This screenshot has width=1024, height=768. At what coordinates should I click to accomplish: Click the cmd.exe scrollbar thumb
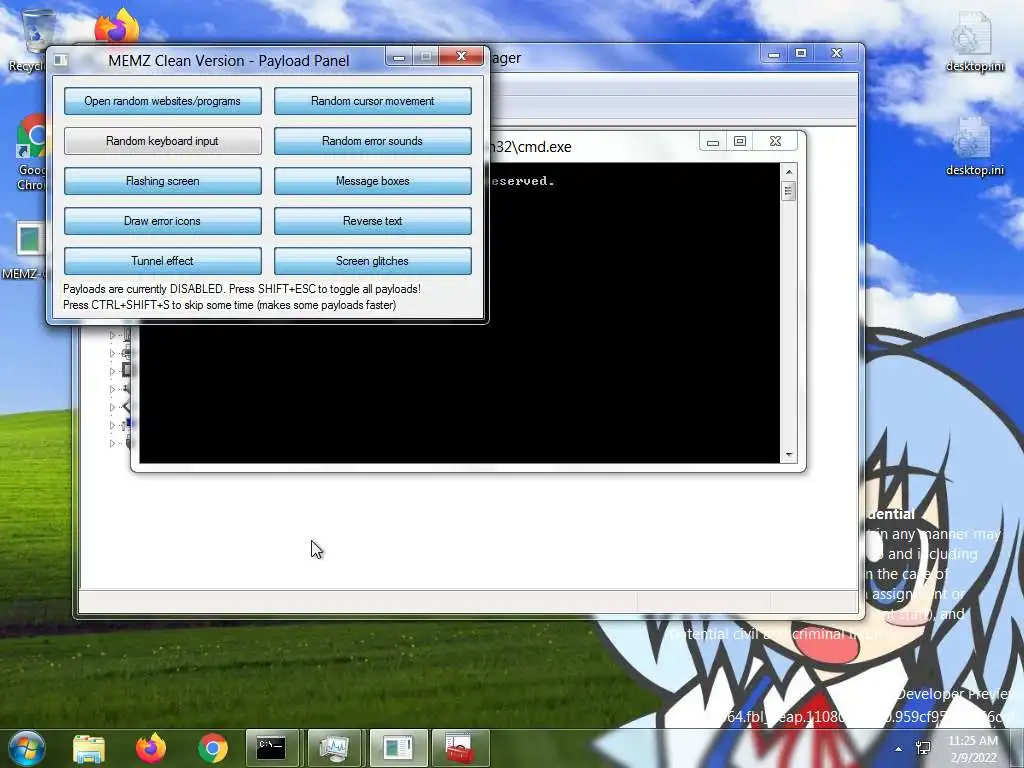[x=789, y=191]
